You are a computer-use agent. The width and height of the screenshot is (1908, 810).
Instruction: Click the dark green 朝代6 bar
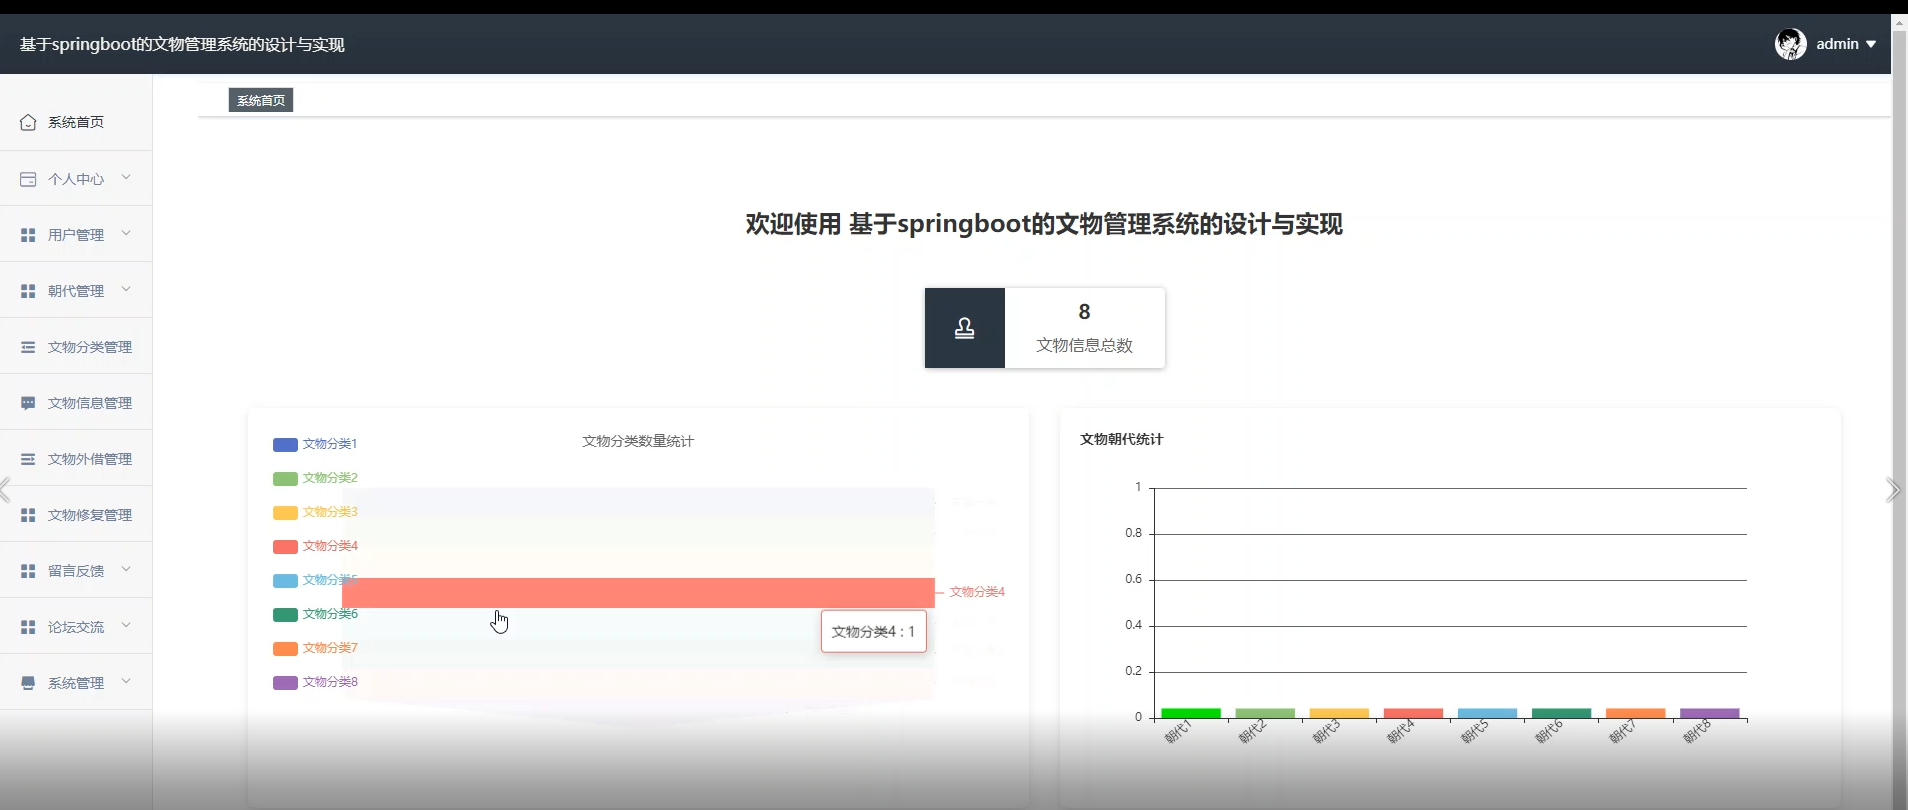tap(1561, 713)
